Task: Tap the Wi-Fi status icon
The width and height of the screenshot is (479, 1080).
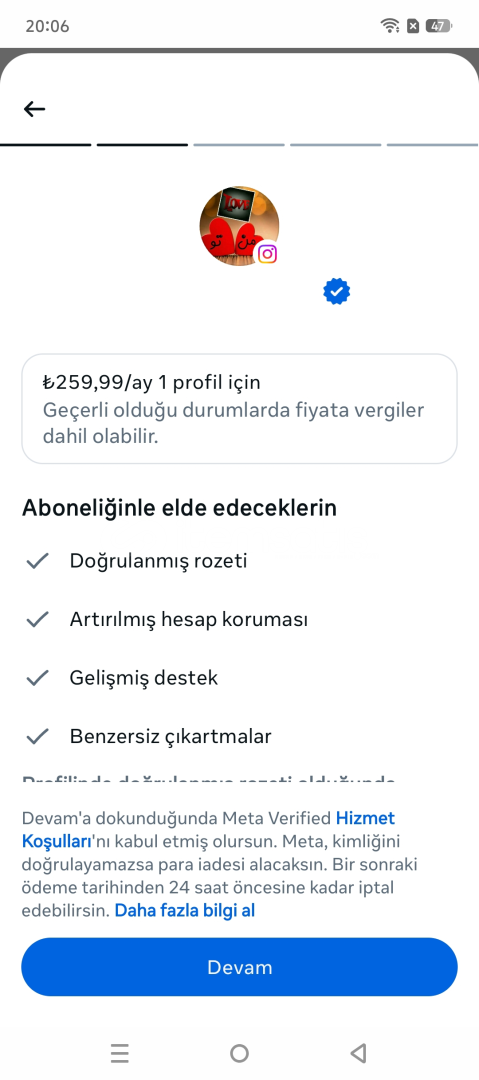Action: (x=390, y=26)
